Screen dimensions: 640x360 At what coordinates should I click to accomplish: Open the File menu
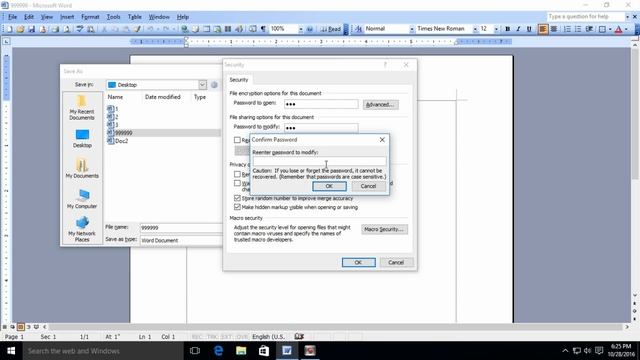(x=12, y=17)
